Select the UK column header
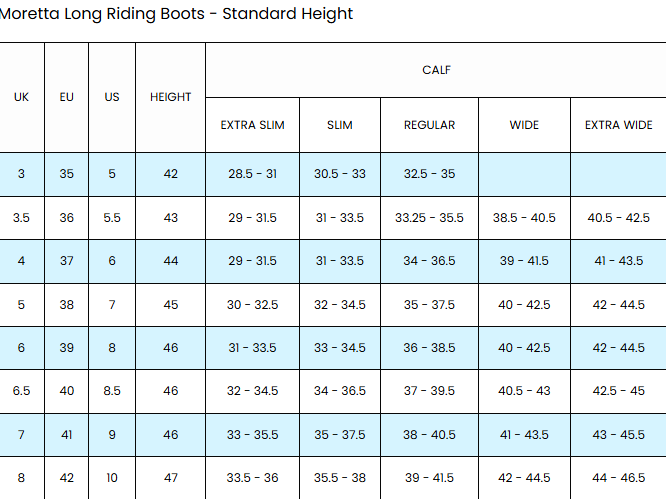The height and width of the screenshot is (499, 666). (x=21, y=97)
